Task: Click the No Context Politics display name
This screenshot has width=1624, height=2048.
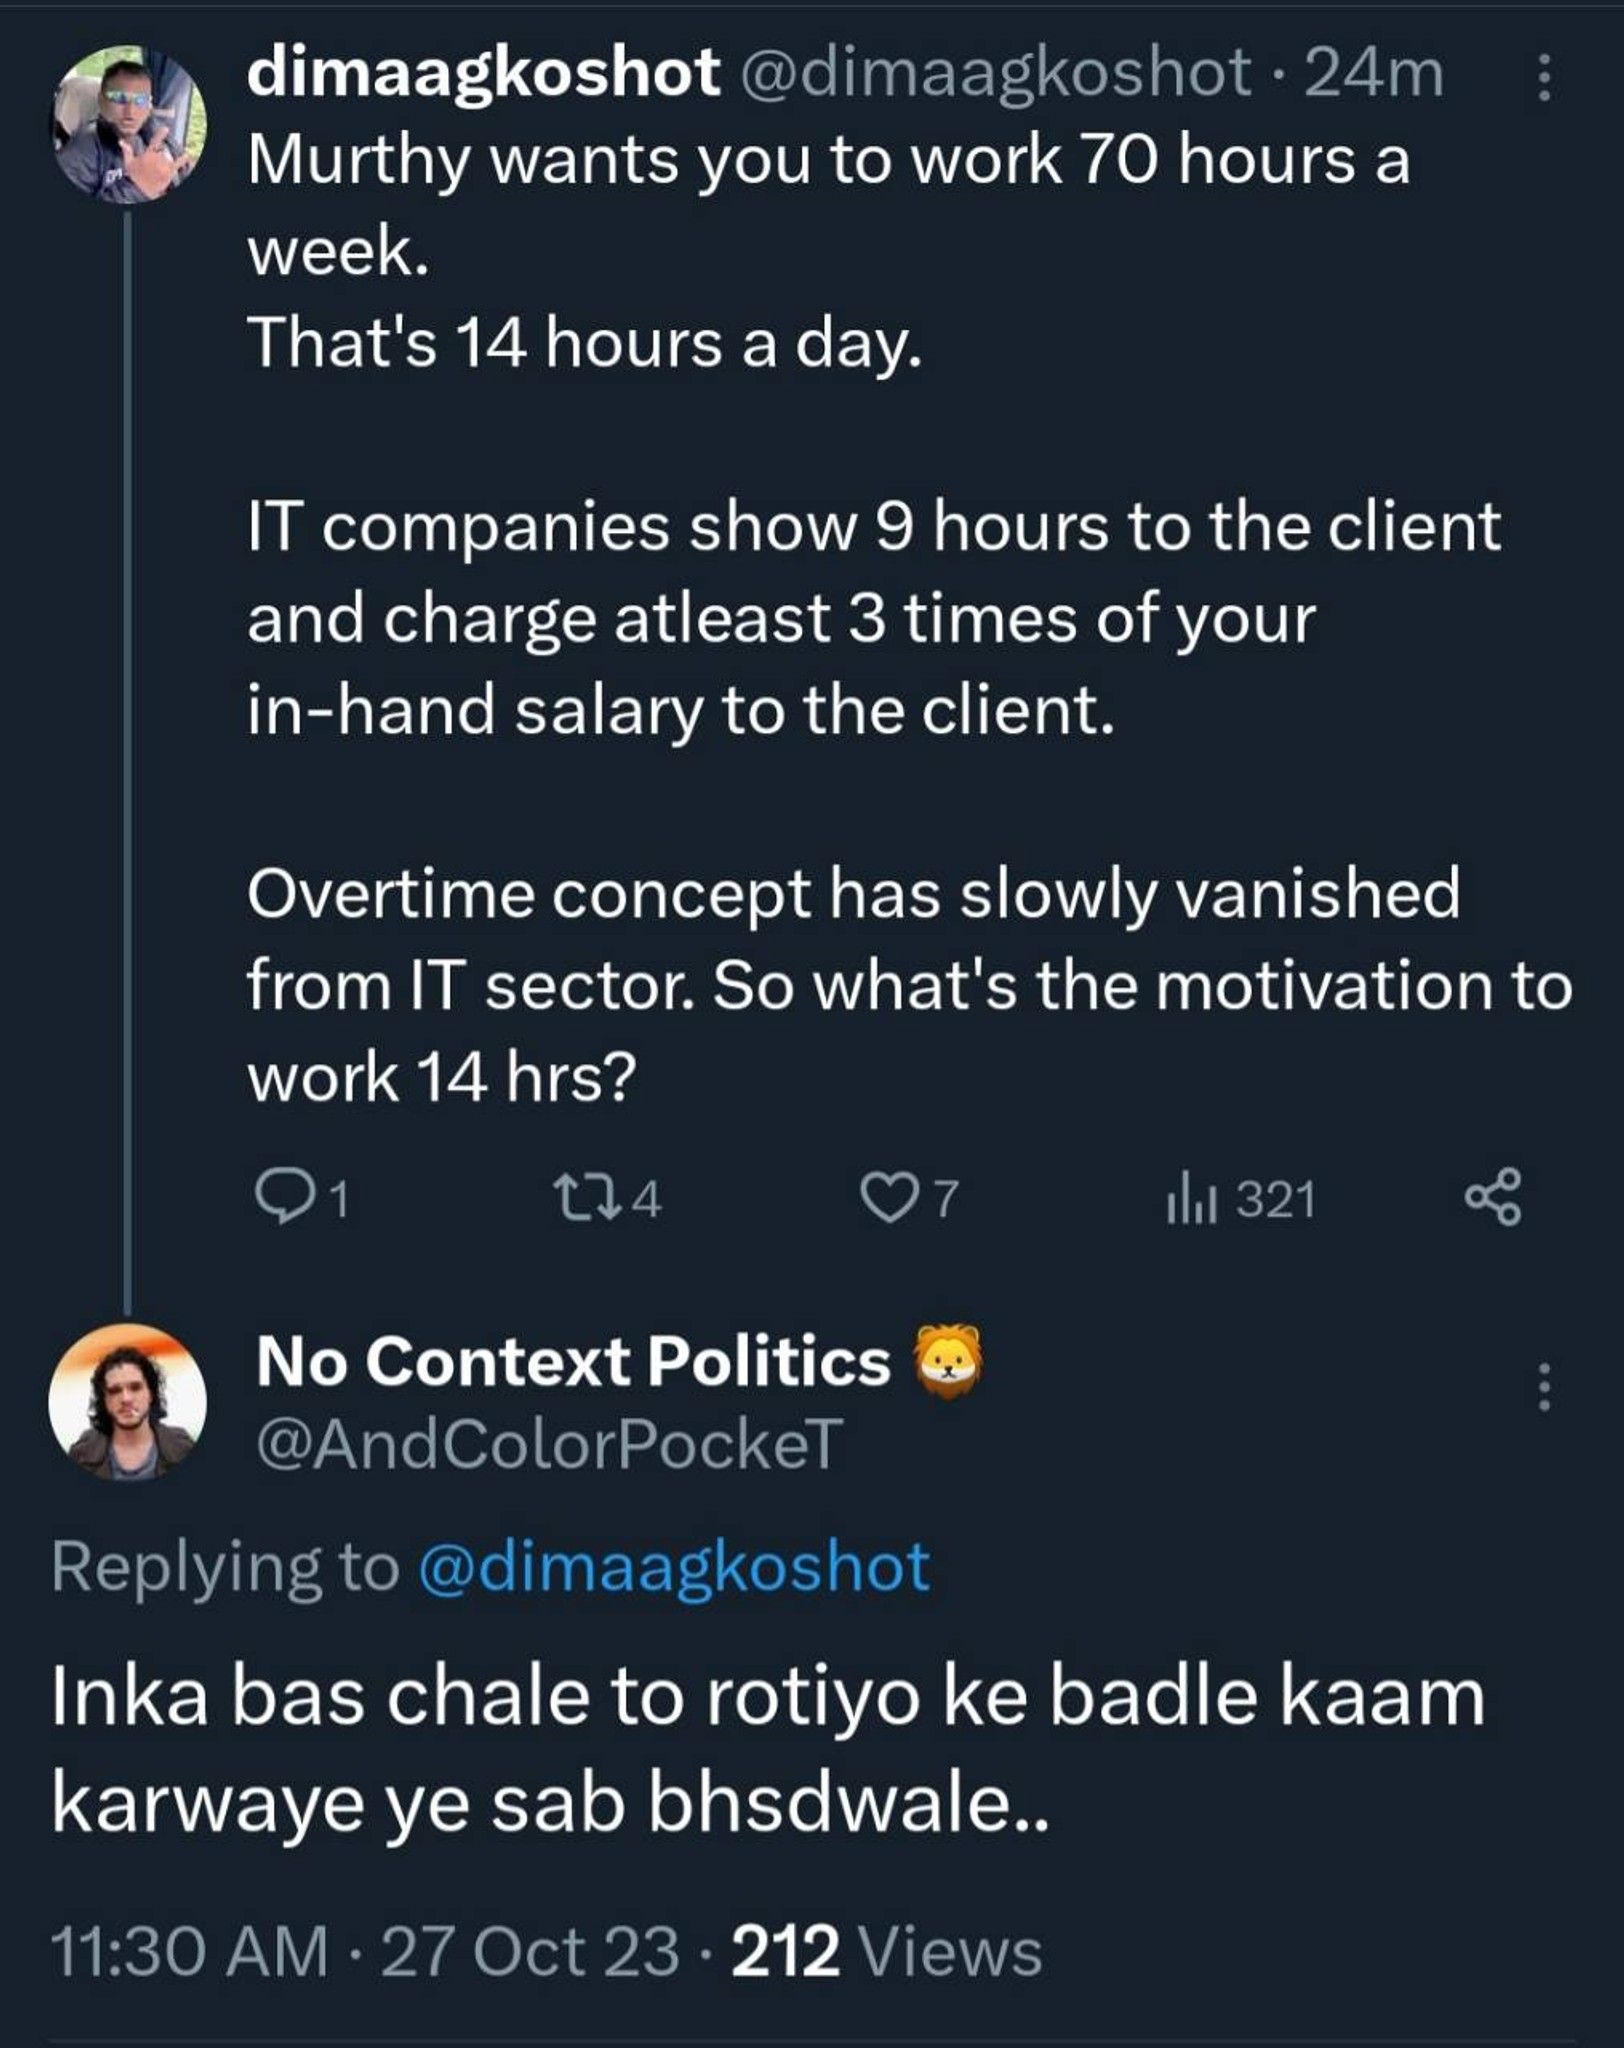Action: click(573, 1361)
